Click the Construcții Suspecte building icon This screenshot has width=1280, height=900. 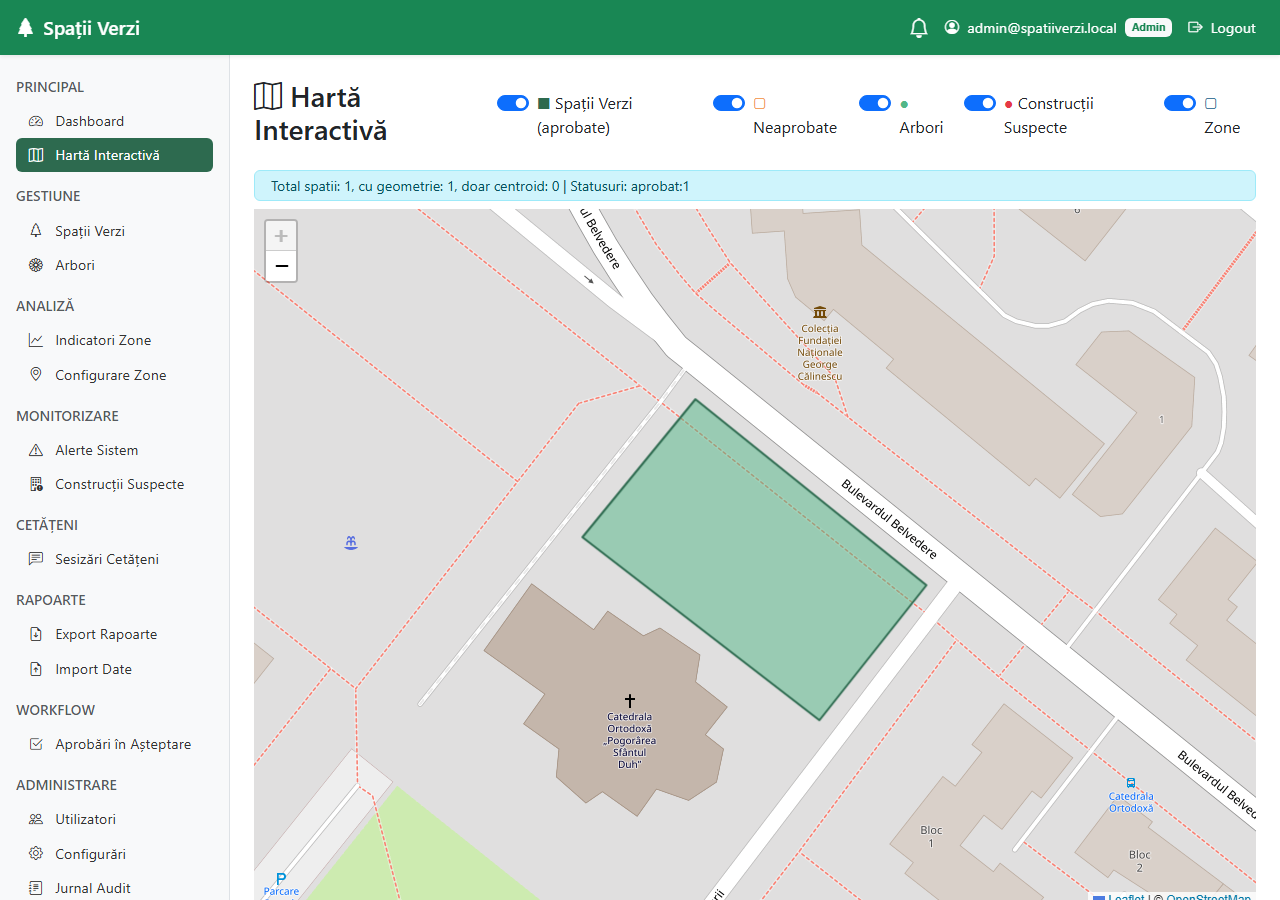36,484
